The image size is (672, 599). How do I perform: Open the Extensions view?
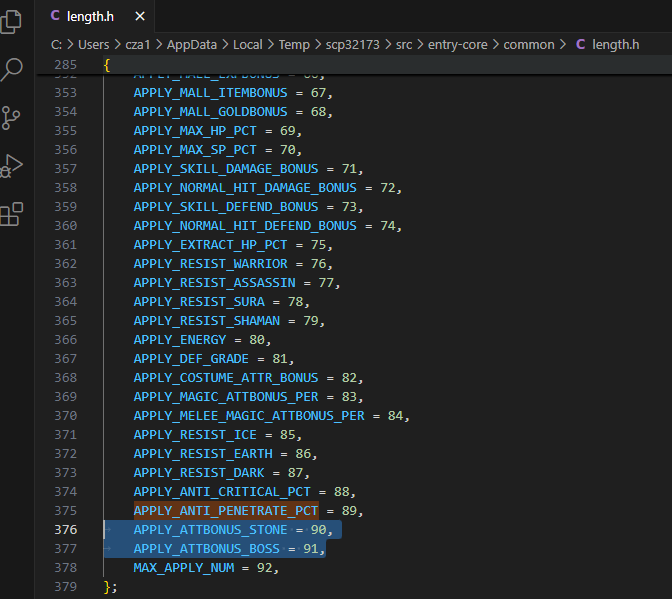(x=12, y=213)
